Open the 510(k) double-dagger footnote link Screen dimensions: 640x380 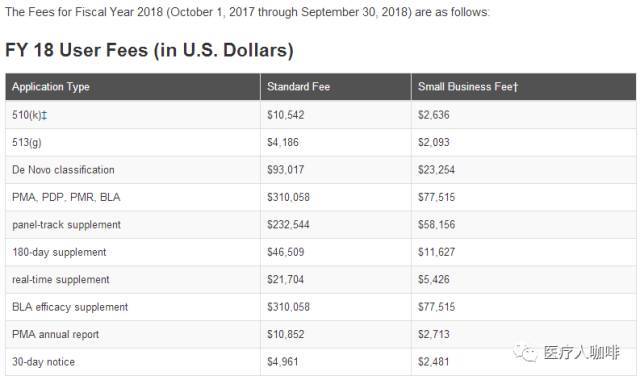coord(44,115)
